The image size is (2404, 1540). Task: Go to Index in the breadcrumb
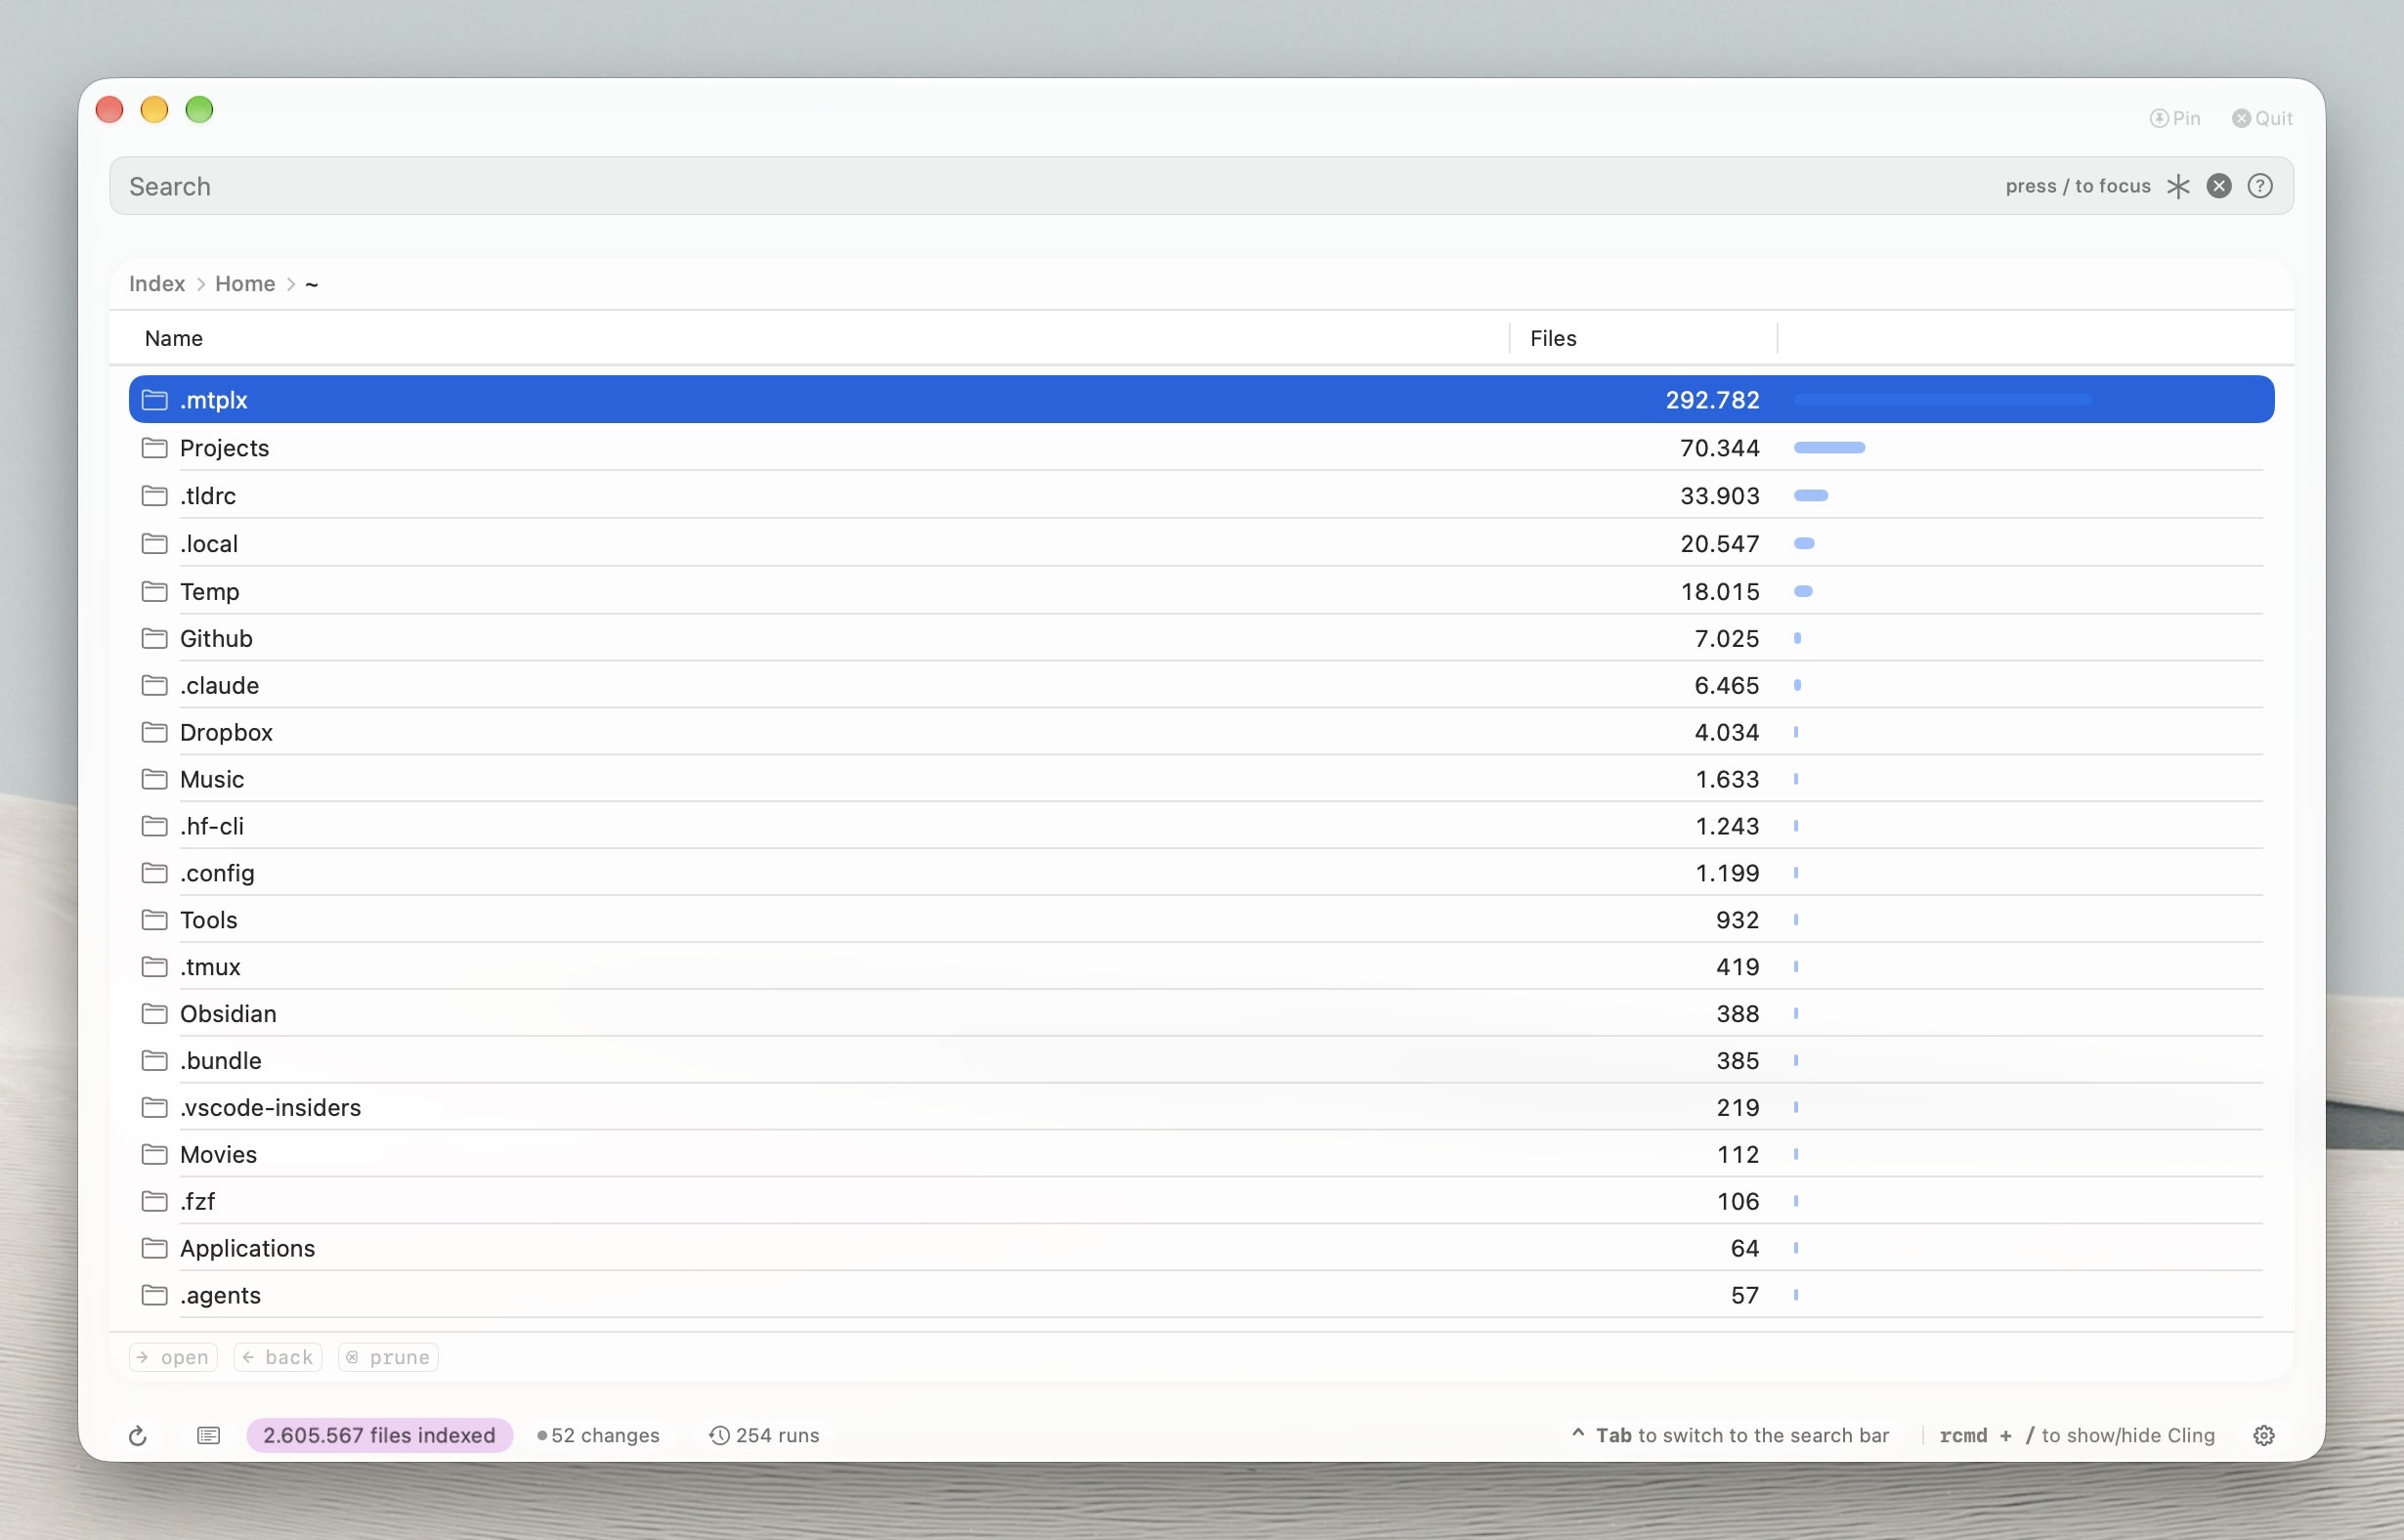click(x=157, y=284)
